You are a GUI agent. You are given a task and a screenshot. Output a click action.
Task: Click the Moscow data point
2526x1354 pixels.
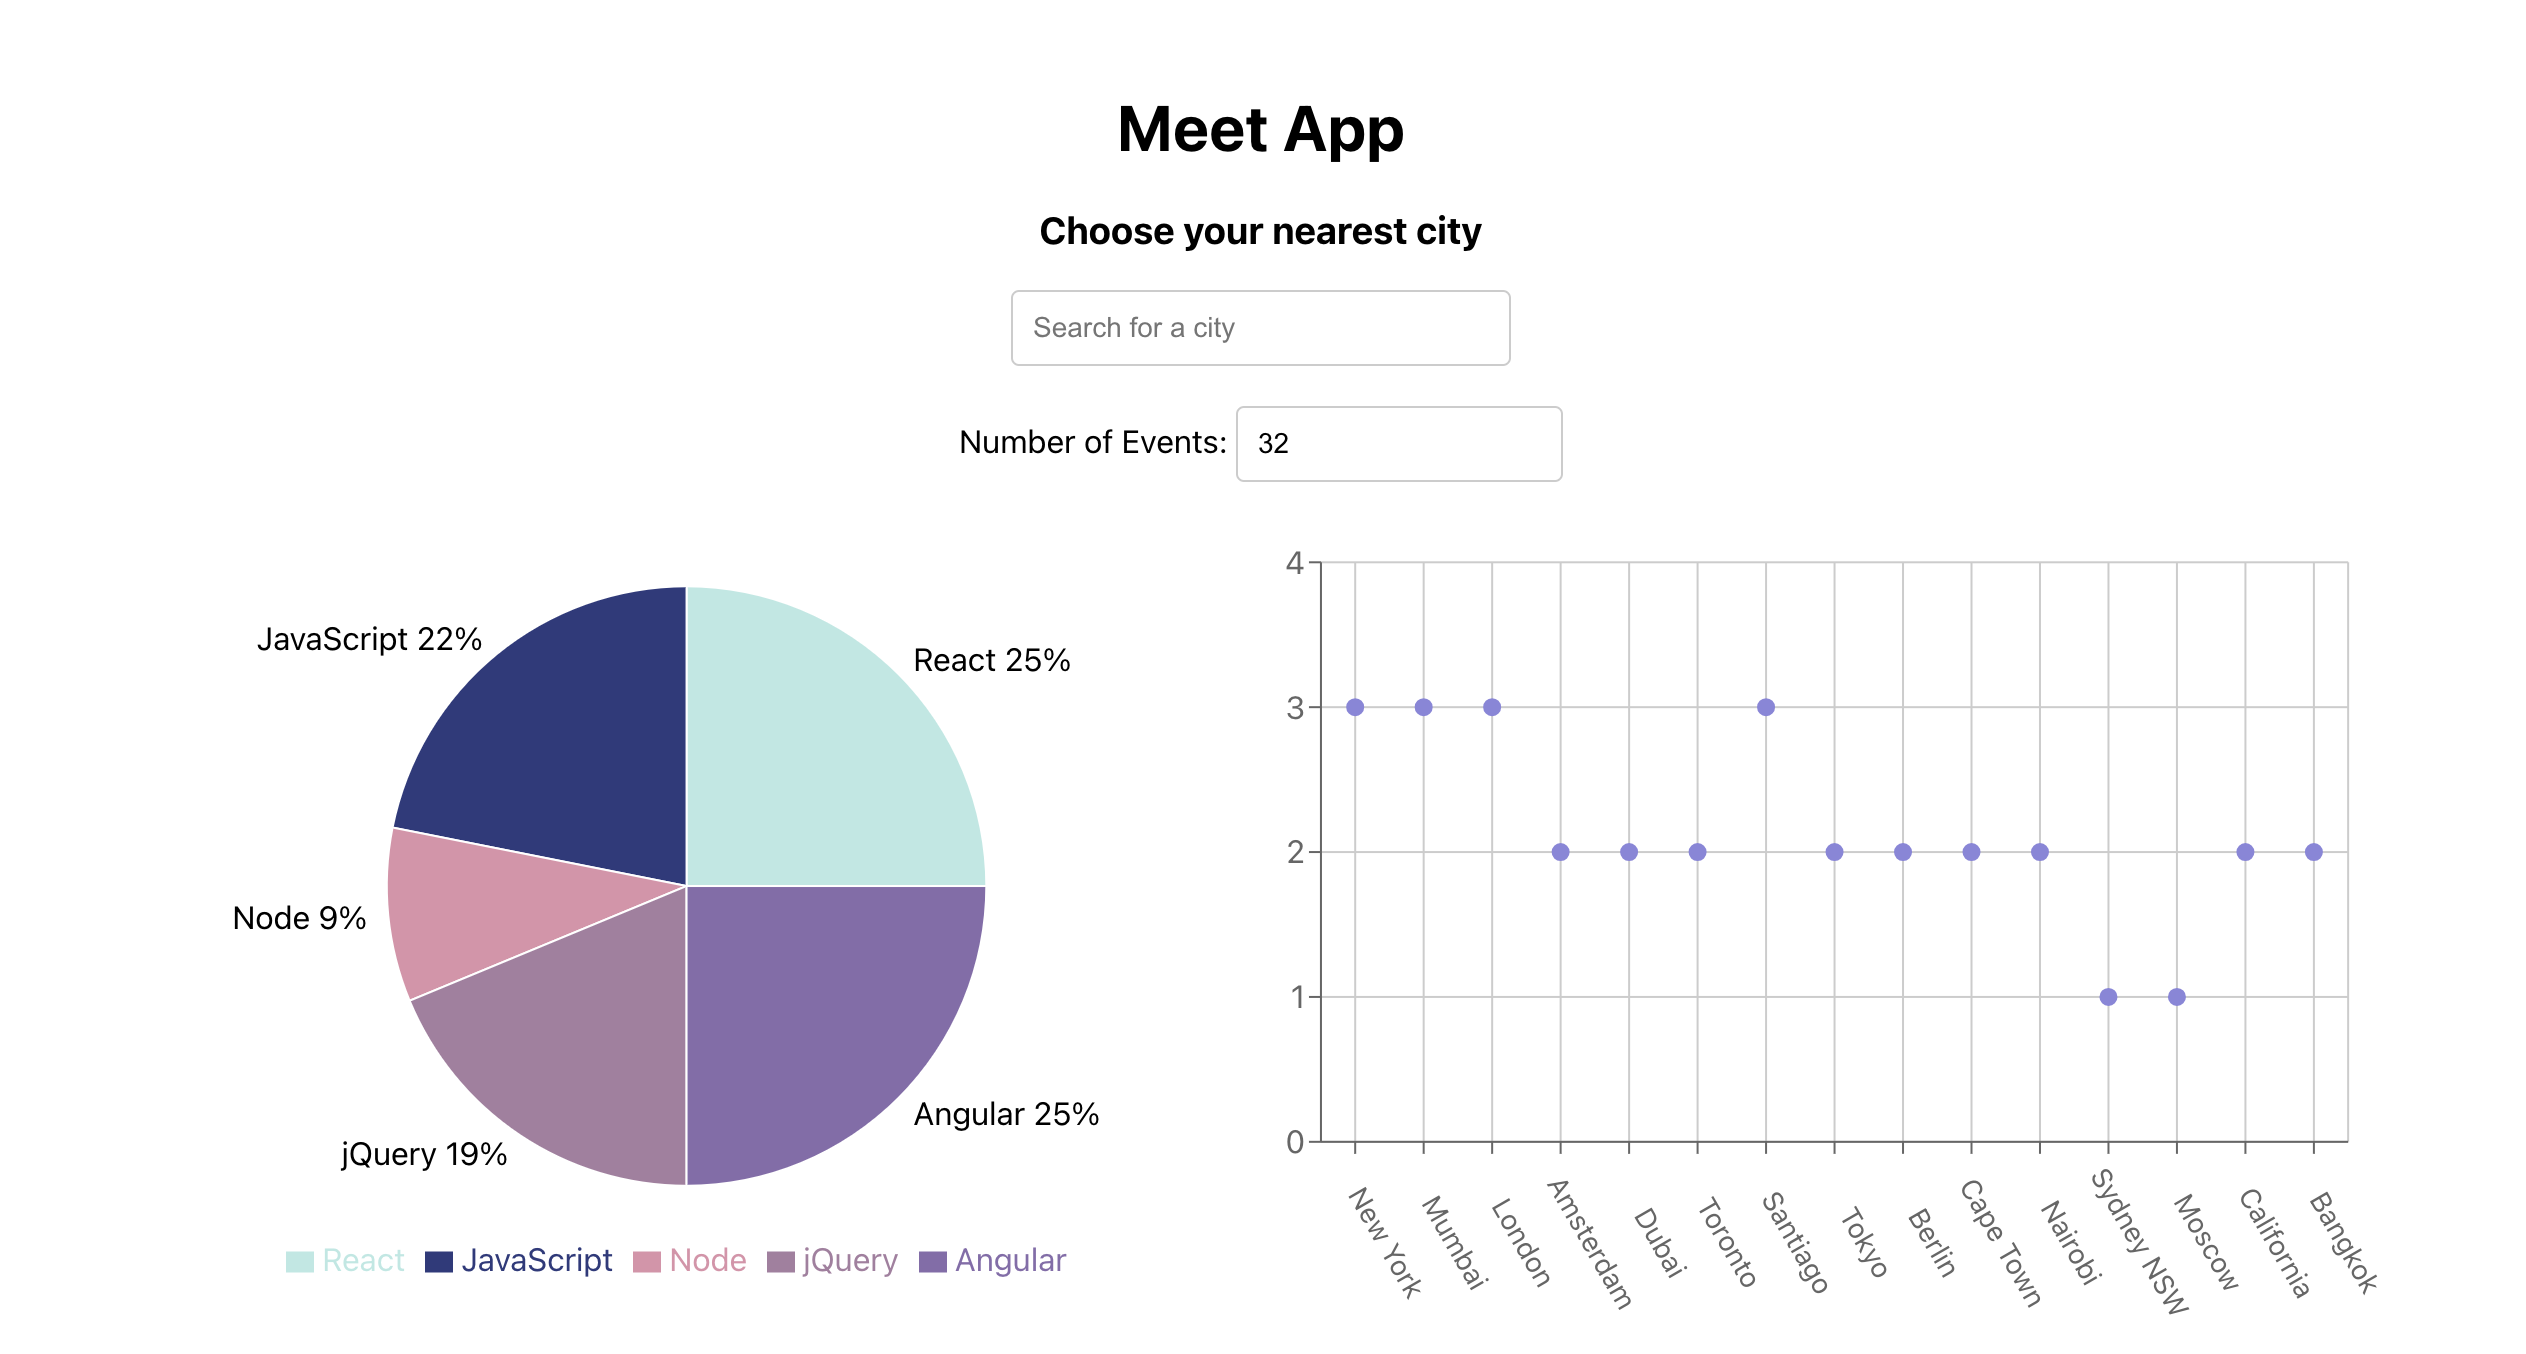(2177, 997)
